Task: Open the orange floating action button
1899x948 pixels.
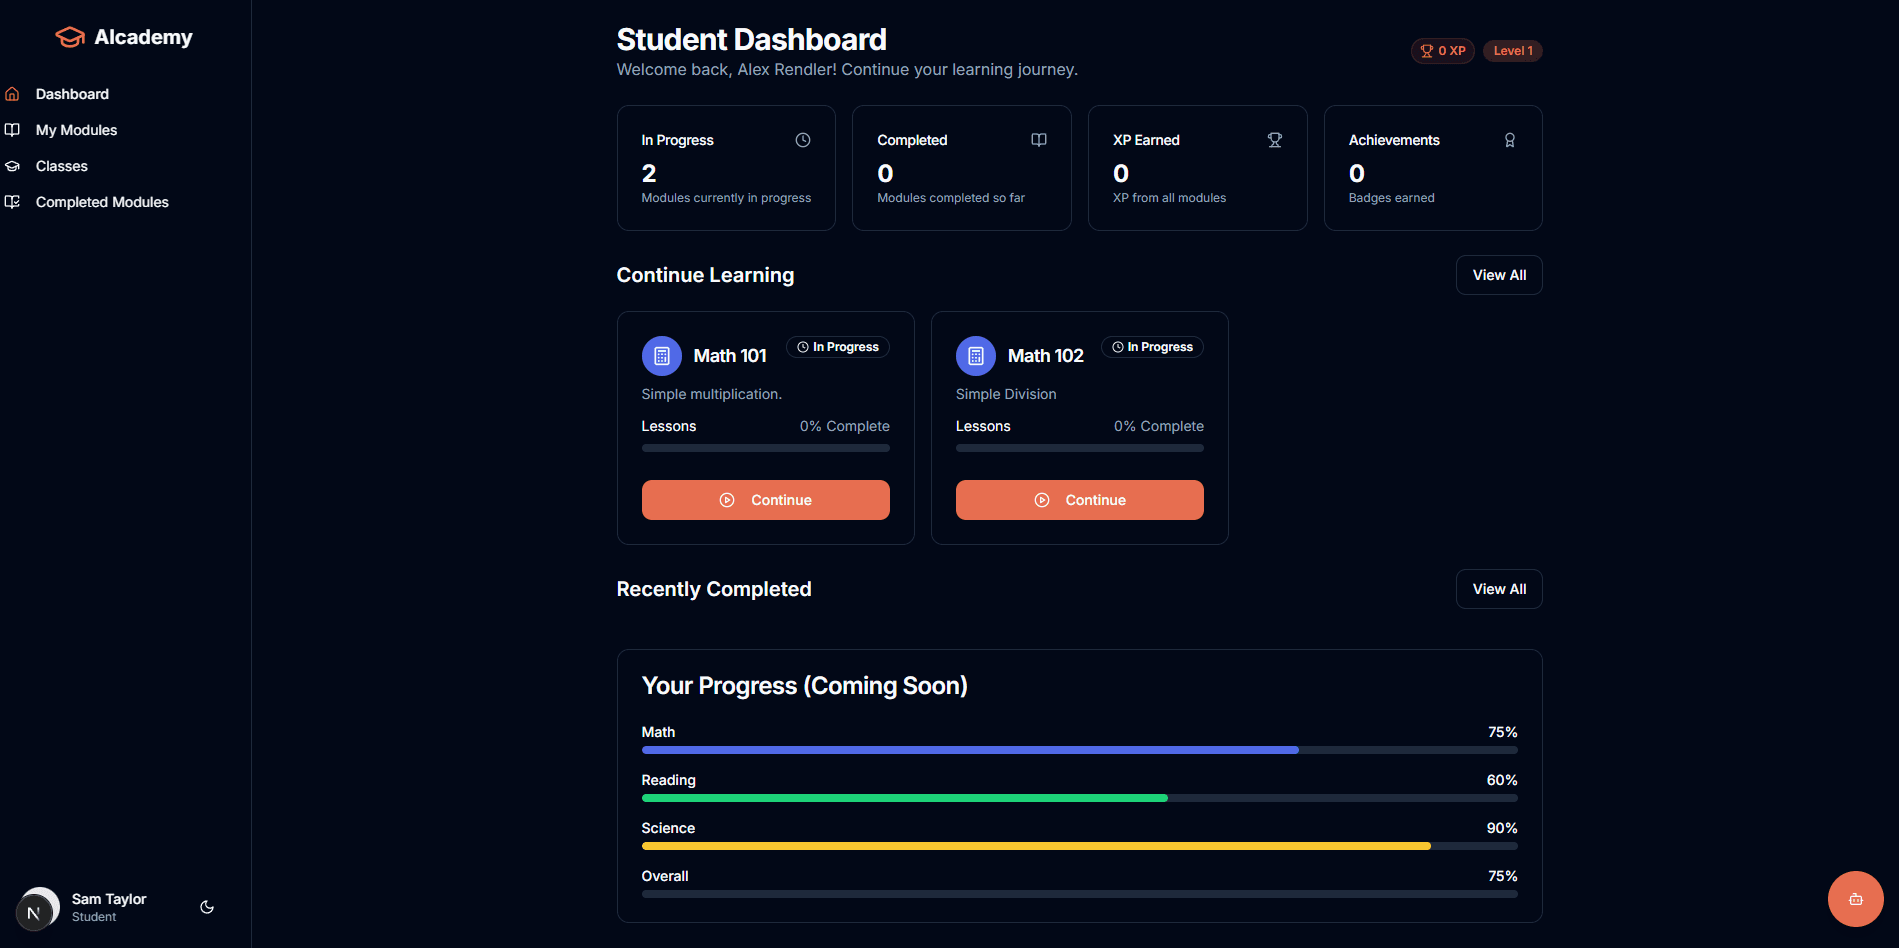Action: 1855,899
